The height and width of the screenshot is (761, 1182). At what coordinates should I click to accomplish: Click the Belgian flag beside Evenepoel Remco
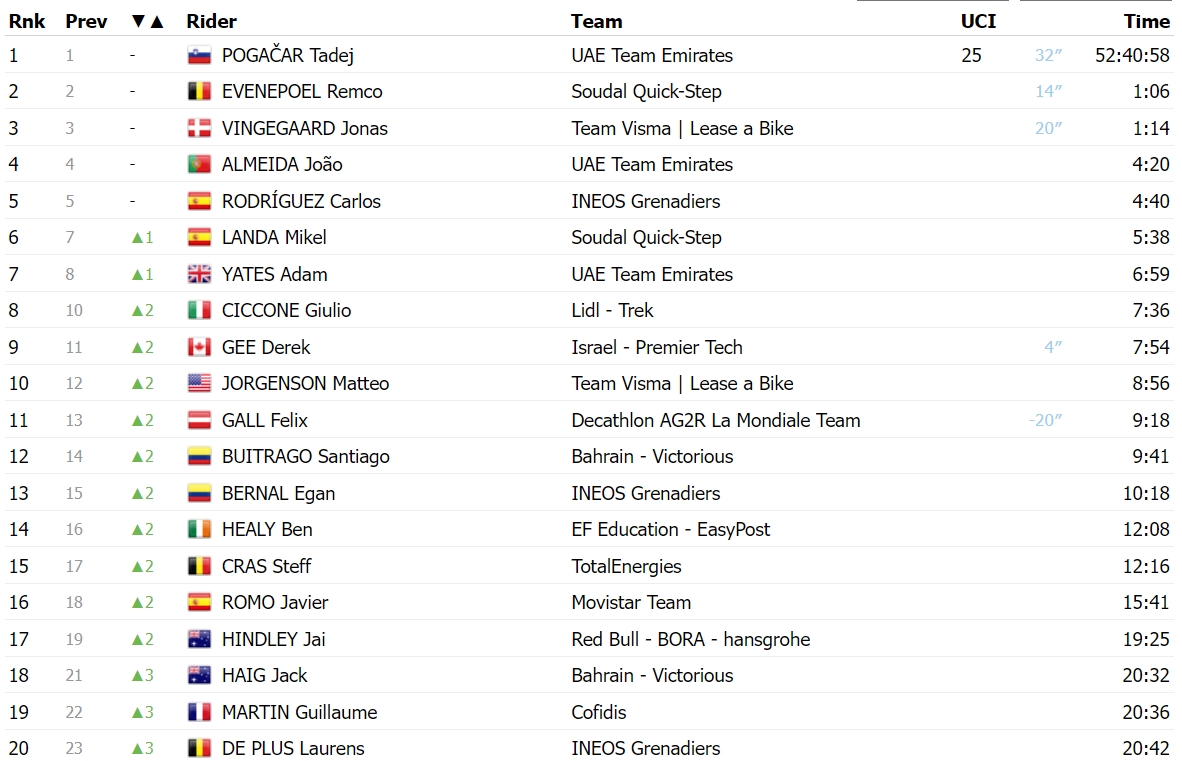199,91
